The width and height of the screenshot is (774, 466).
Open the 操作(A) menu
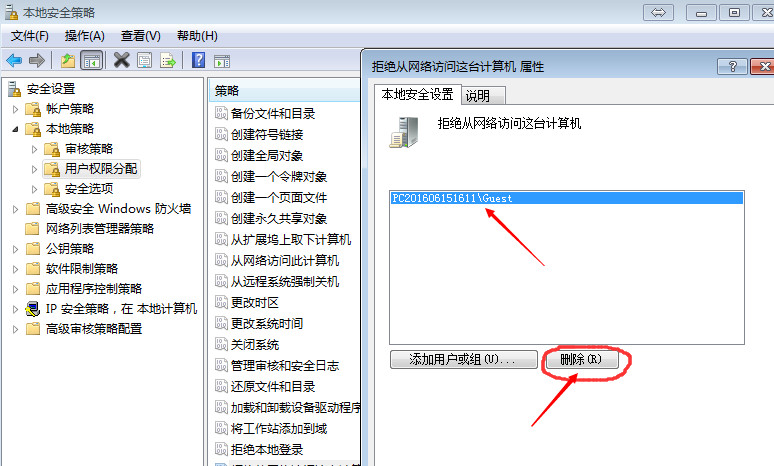[x=84, y=36]
